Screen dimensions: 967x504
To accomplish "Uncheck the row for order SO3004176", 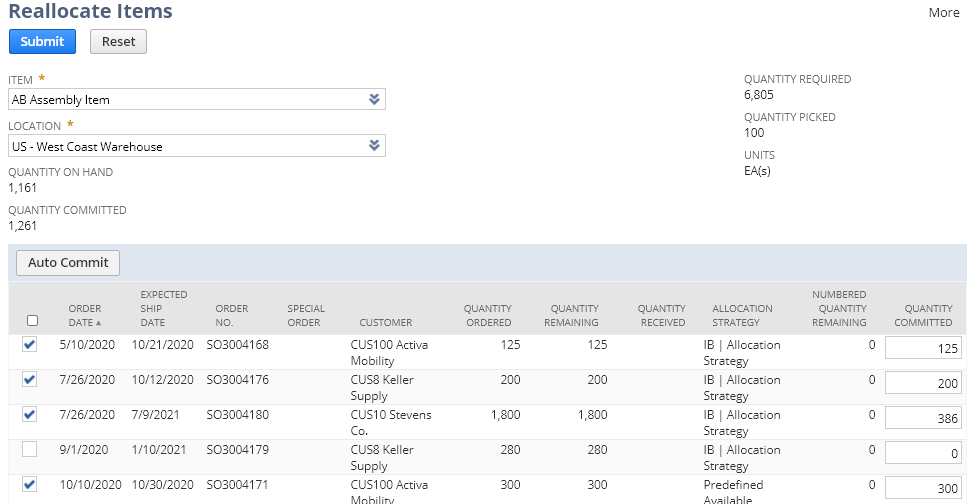I will 30,380.
